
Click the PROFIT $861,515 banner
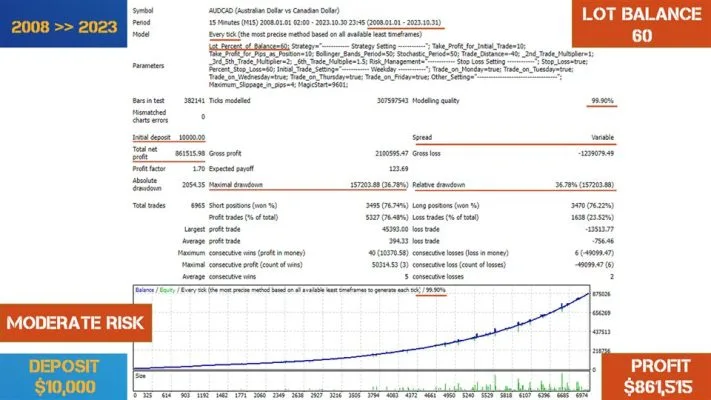pyautogui.click(x=656, y=377)
